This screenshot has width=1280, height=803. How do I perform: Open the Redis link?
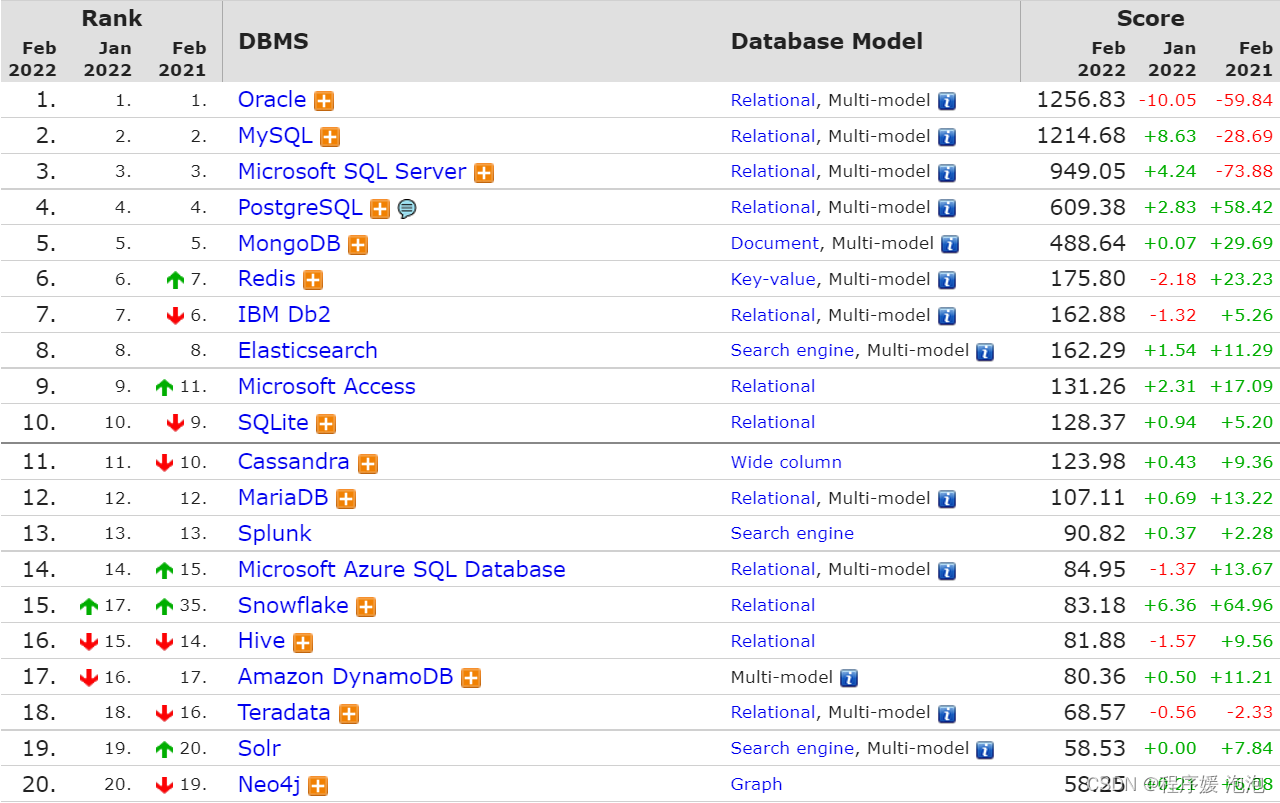267,279
